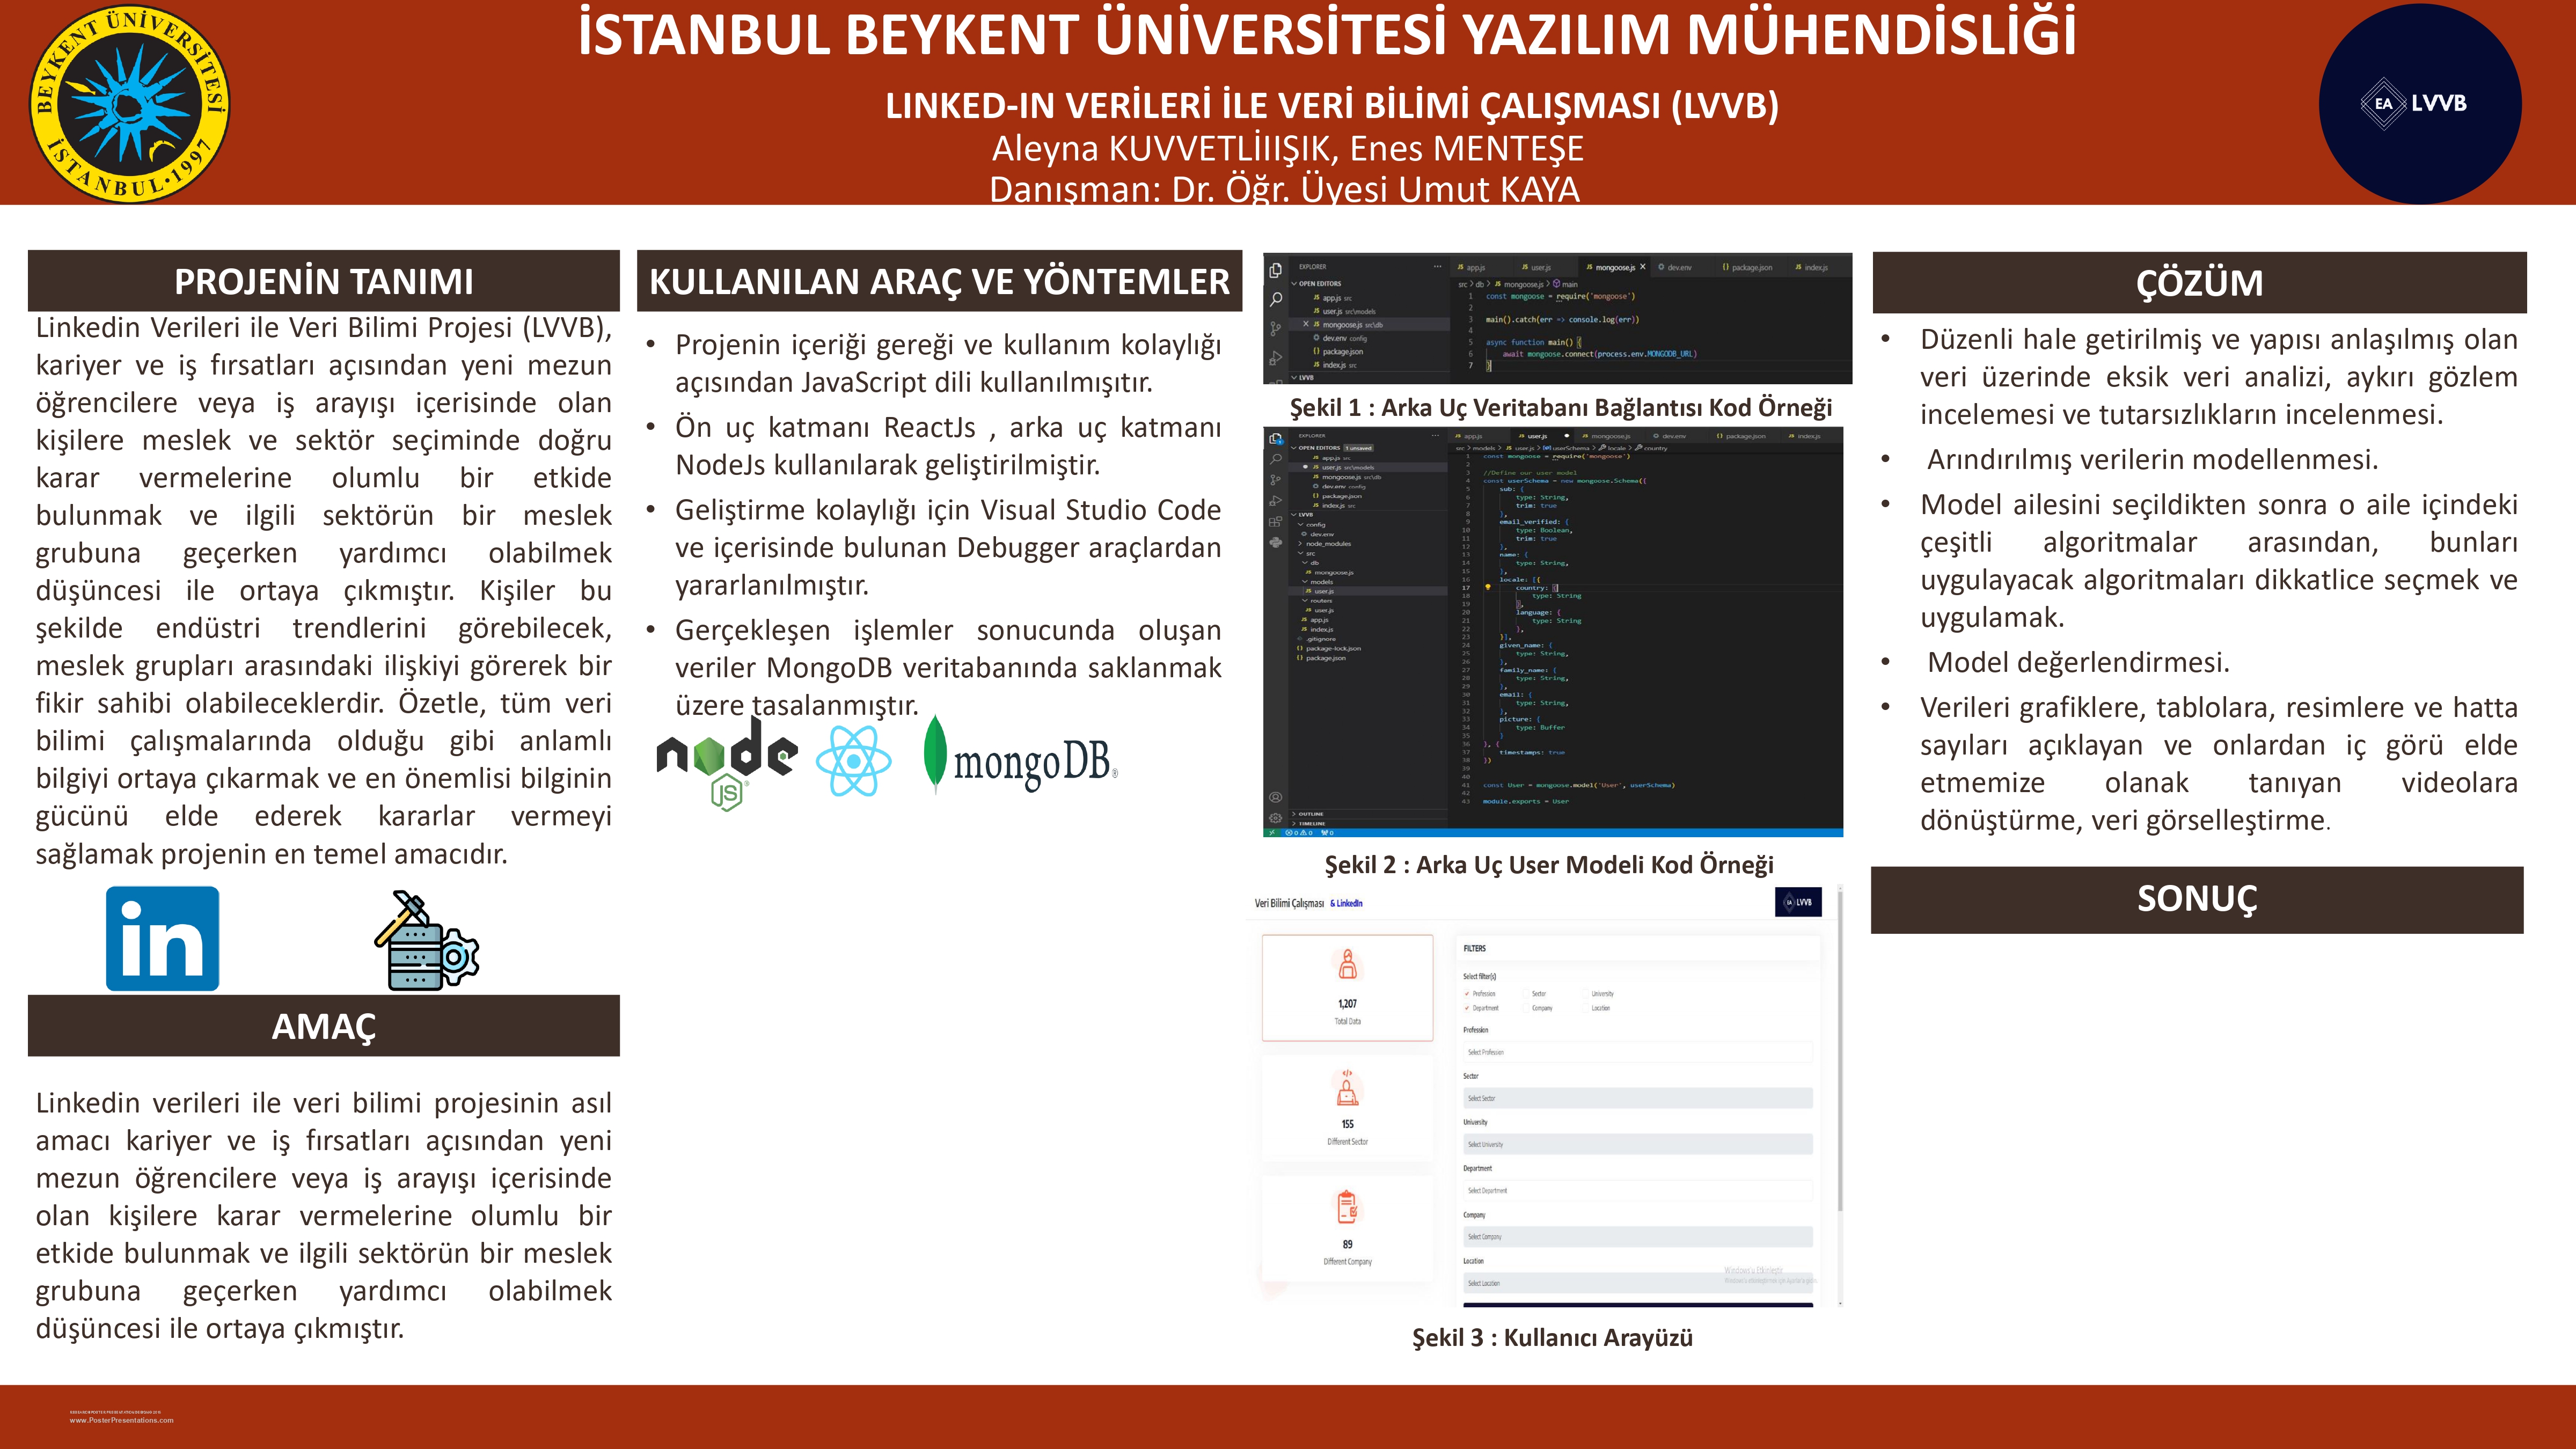
Task: Open Source Control icon in Şekil 1 screenshot
Action: click(x=1276, y=329)
